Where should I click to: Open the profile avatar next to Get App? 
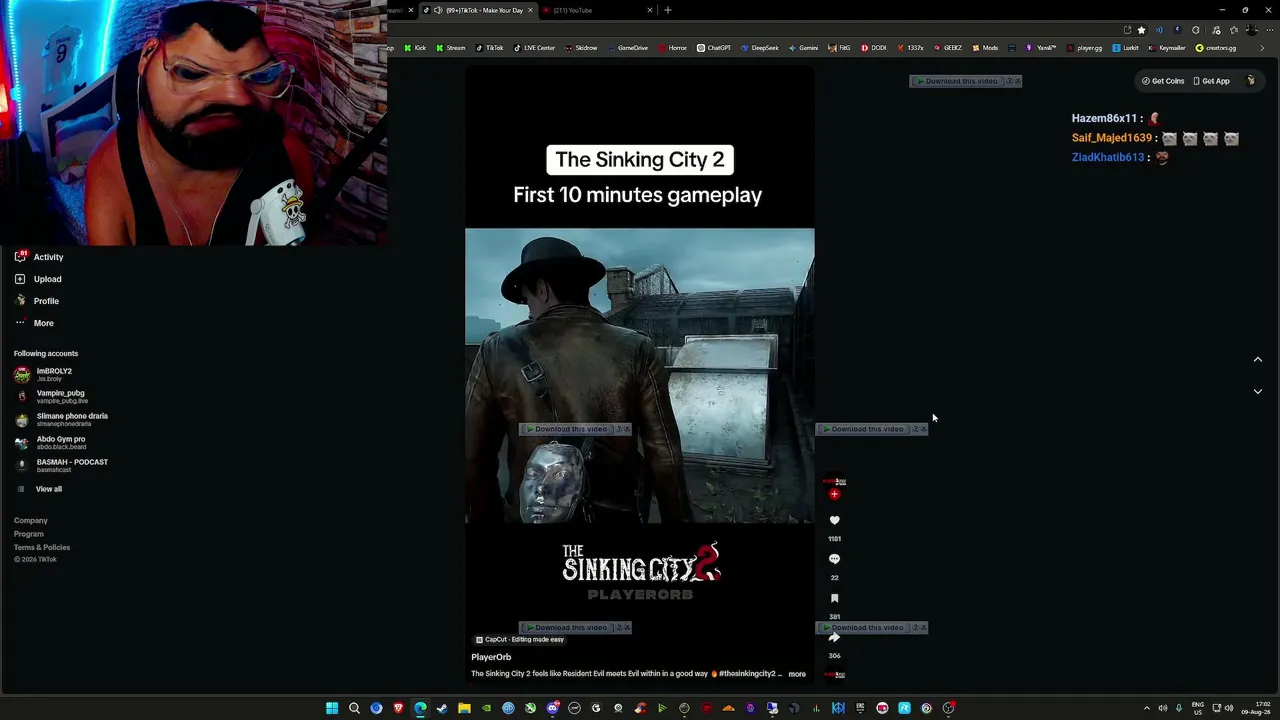click(x=1250, y=81)
